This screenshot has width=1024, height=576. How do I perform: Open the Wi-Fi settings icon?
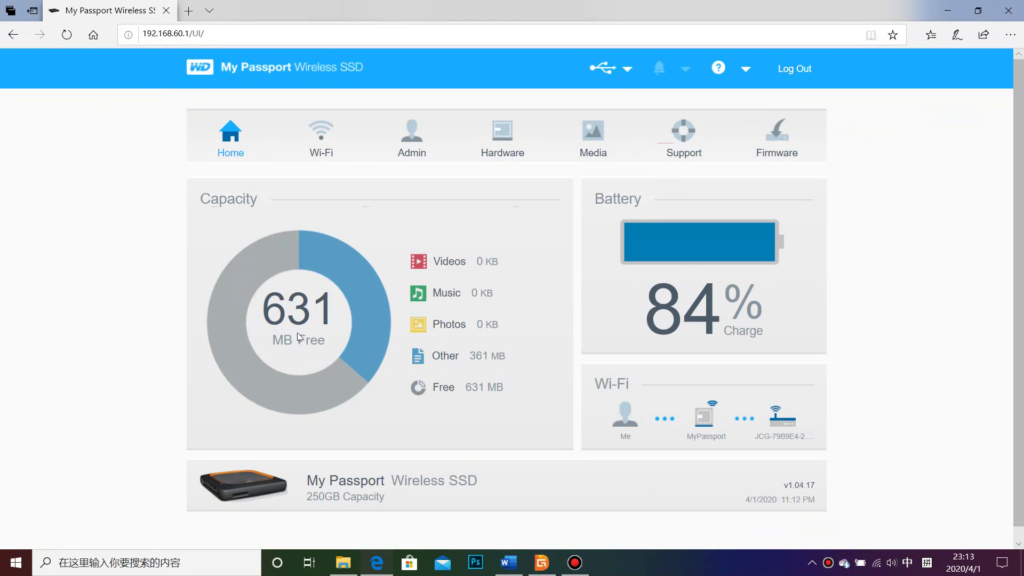(321, 131)
